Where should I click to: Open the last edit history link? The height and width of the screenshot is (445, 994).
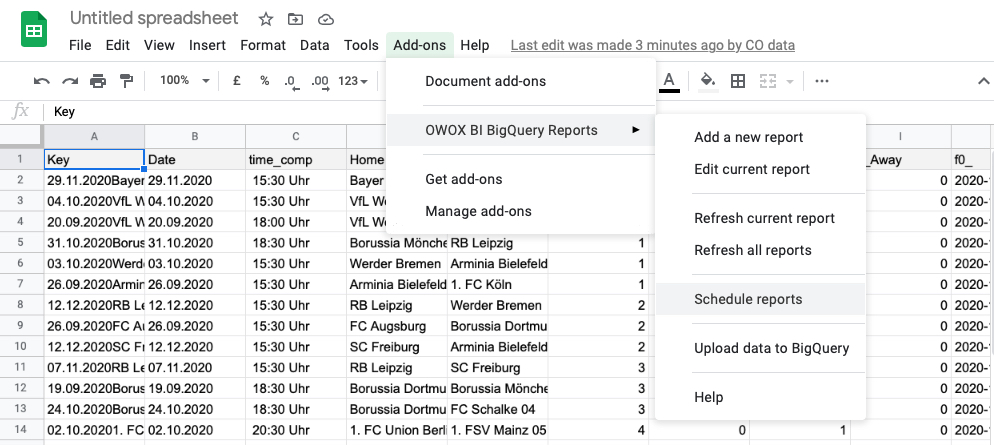click(x=652, y=45)
